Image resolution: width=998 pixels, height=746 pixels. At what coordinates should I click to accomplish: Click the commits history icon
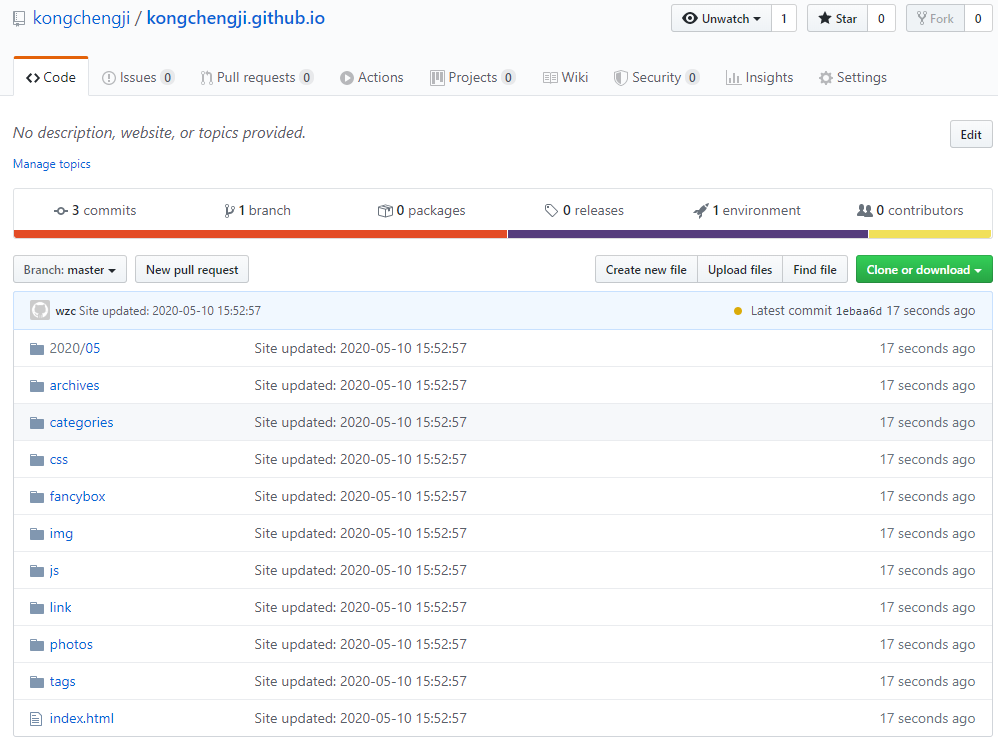[60, 211]
